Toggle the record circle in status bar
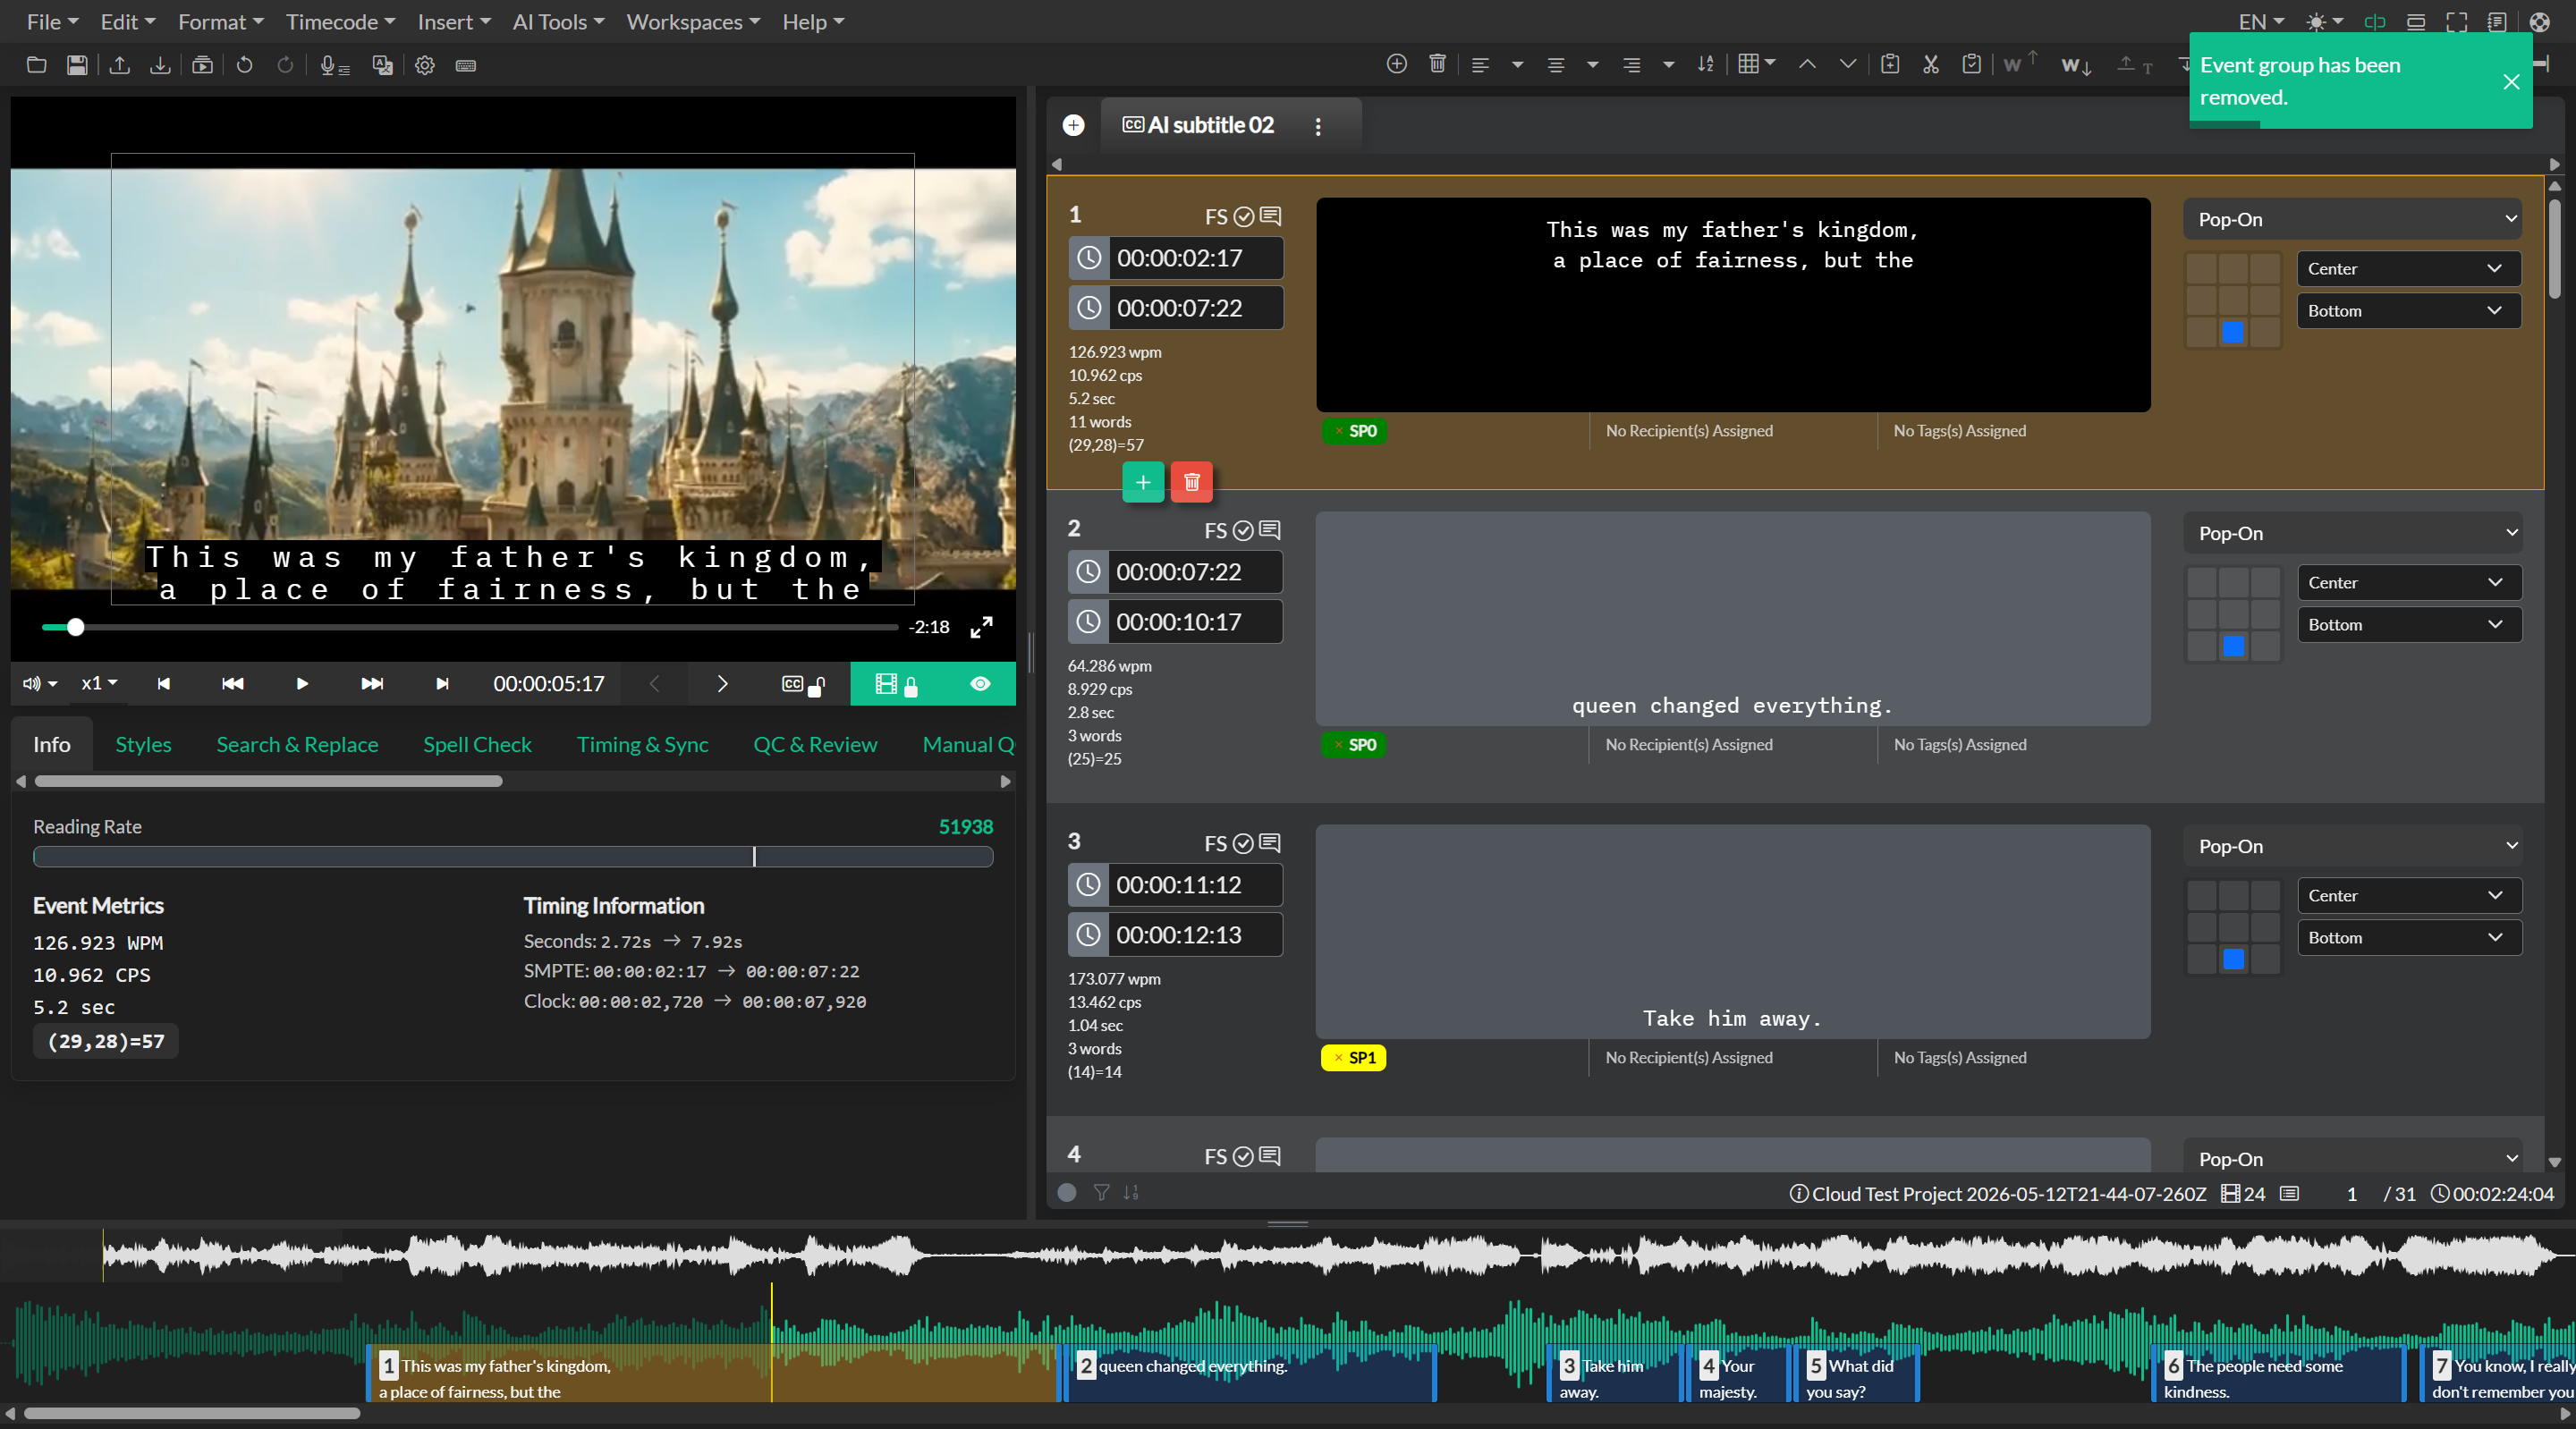 click(1067, 1192)
